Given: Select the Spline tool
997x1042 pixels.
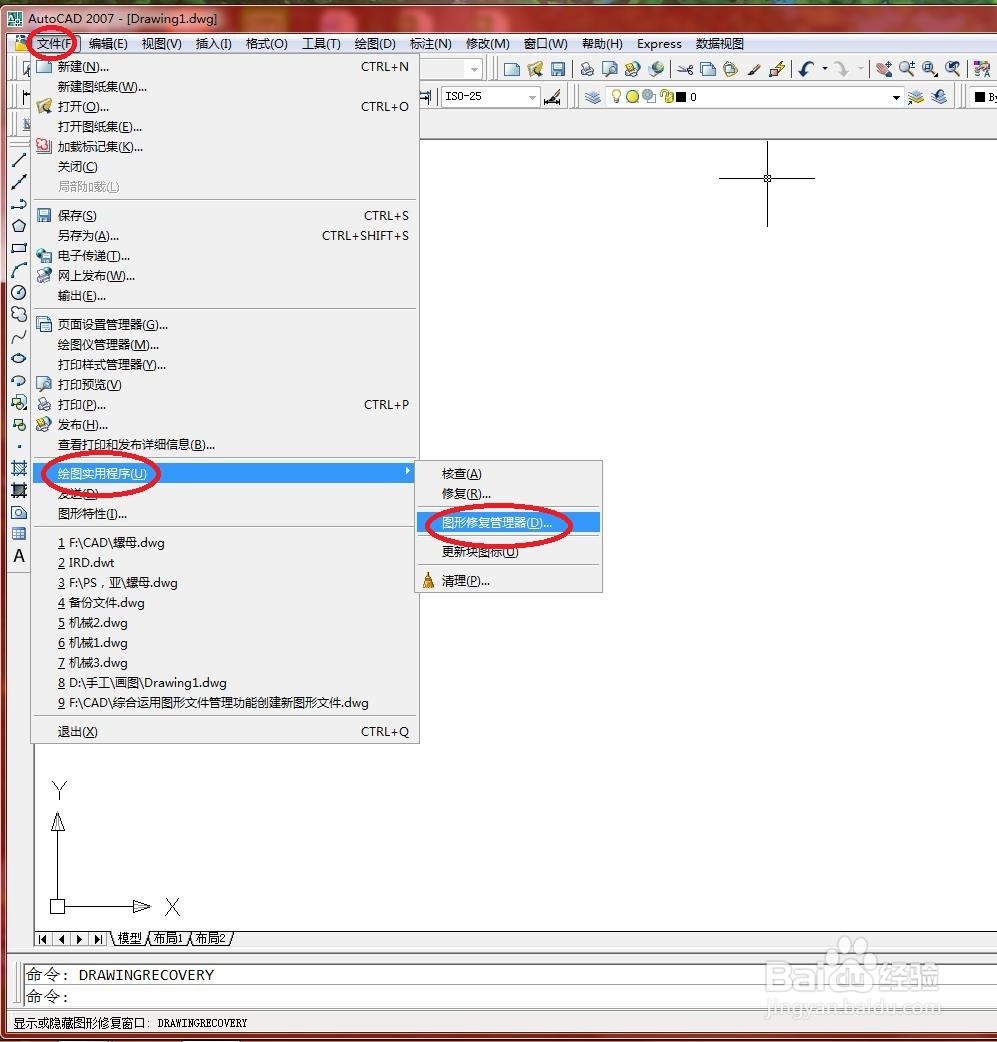Looking at the screenshot, I should (x=19, y=336).
